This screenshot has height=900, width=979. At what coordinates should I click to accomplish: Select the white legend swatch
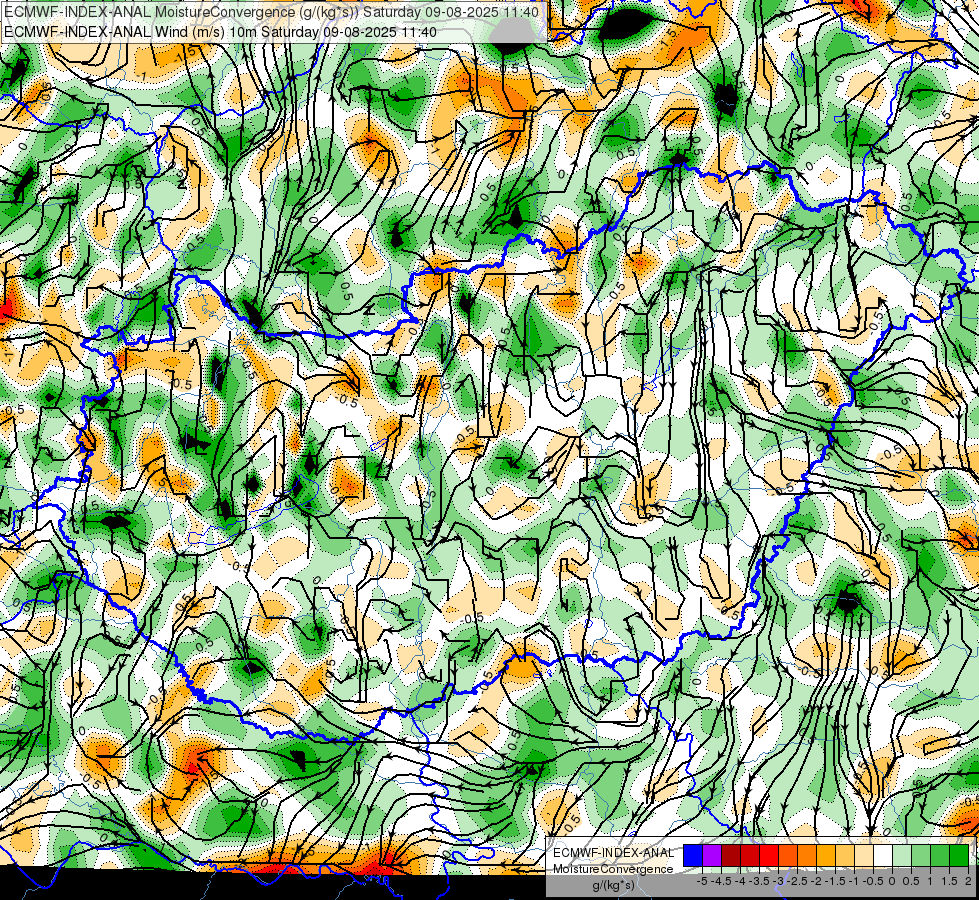coord(883,856)
